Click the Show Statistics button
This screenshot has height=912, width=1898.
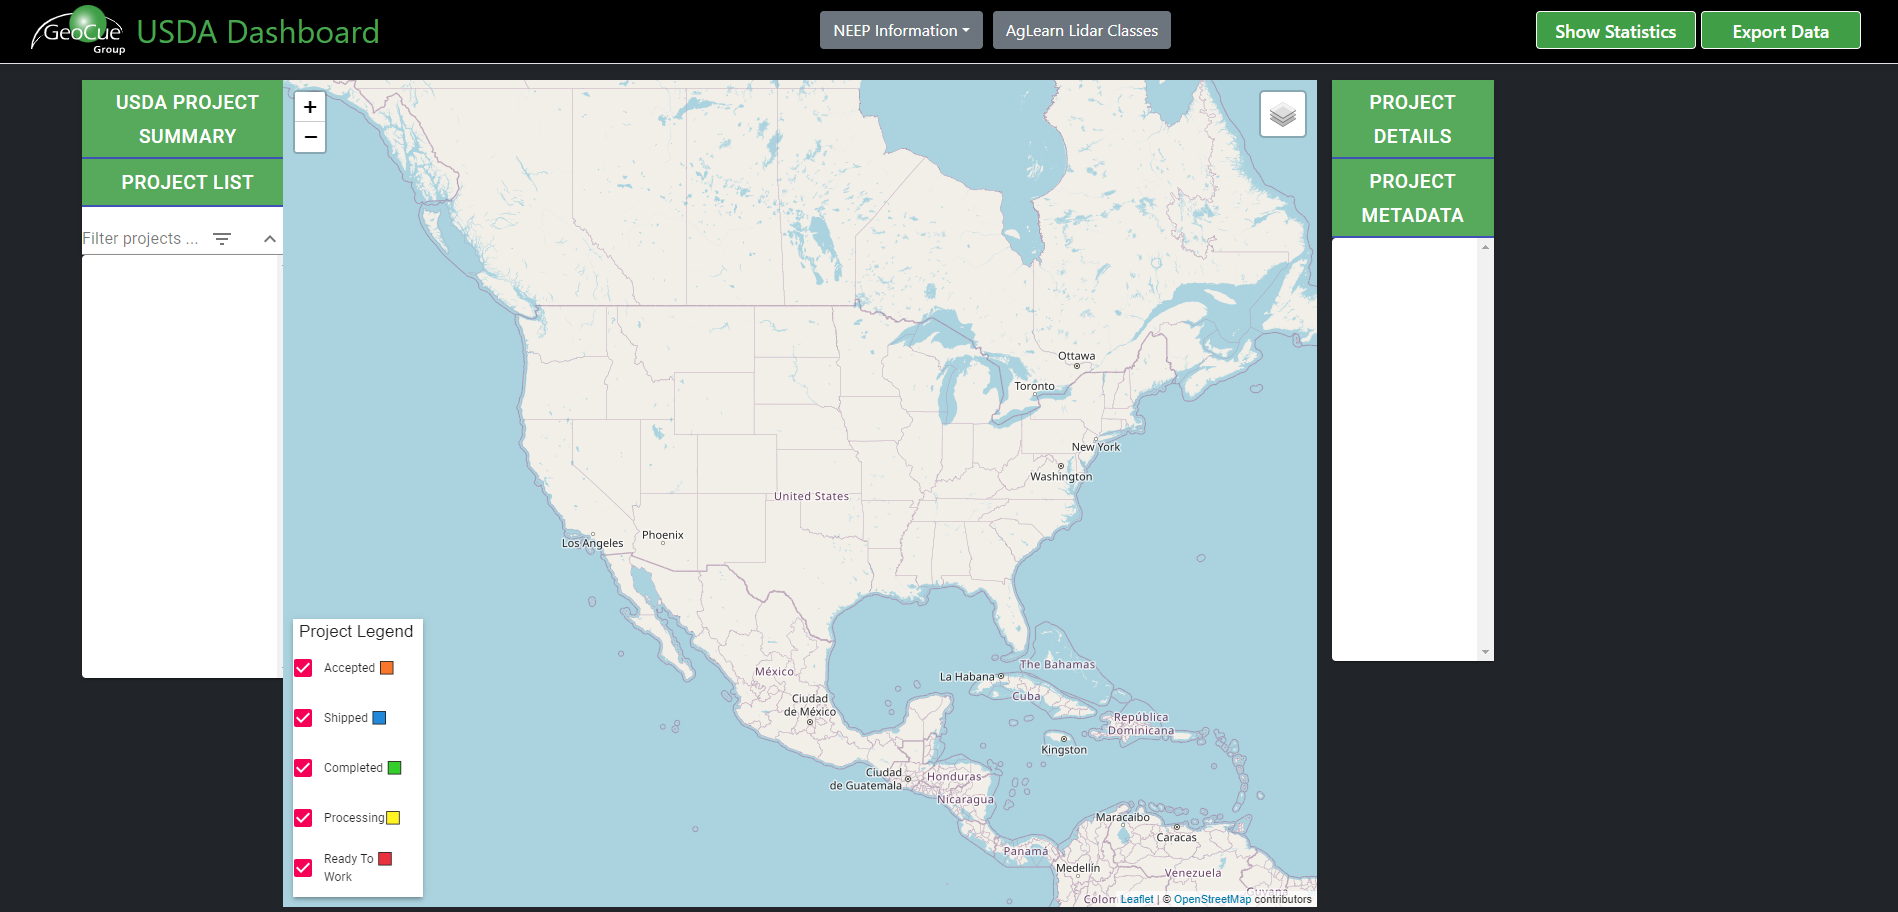(x=1614, y=30)
